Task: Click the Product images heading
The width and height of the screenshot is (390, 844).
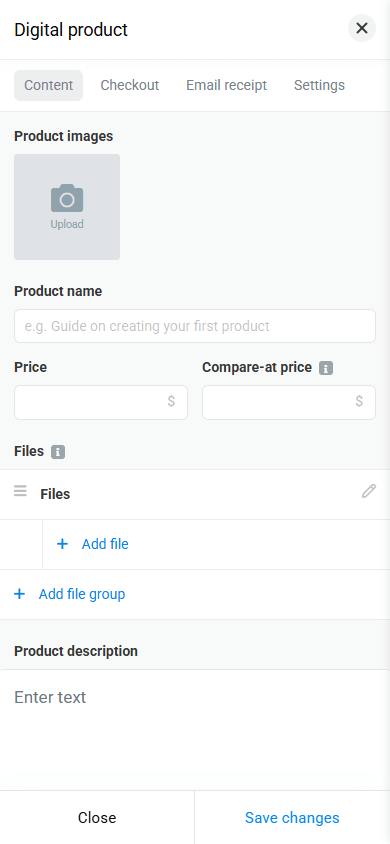Action: [x=63, y=136]
